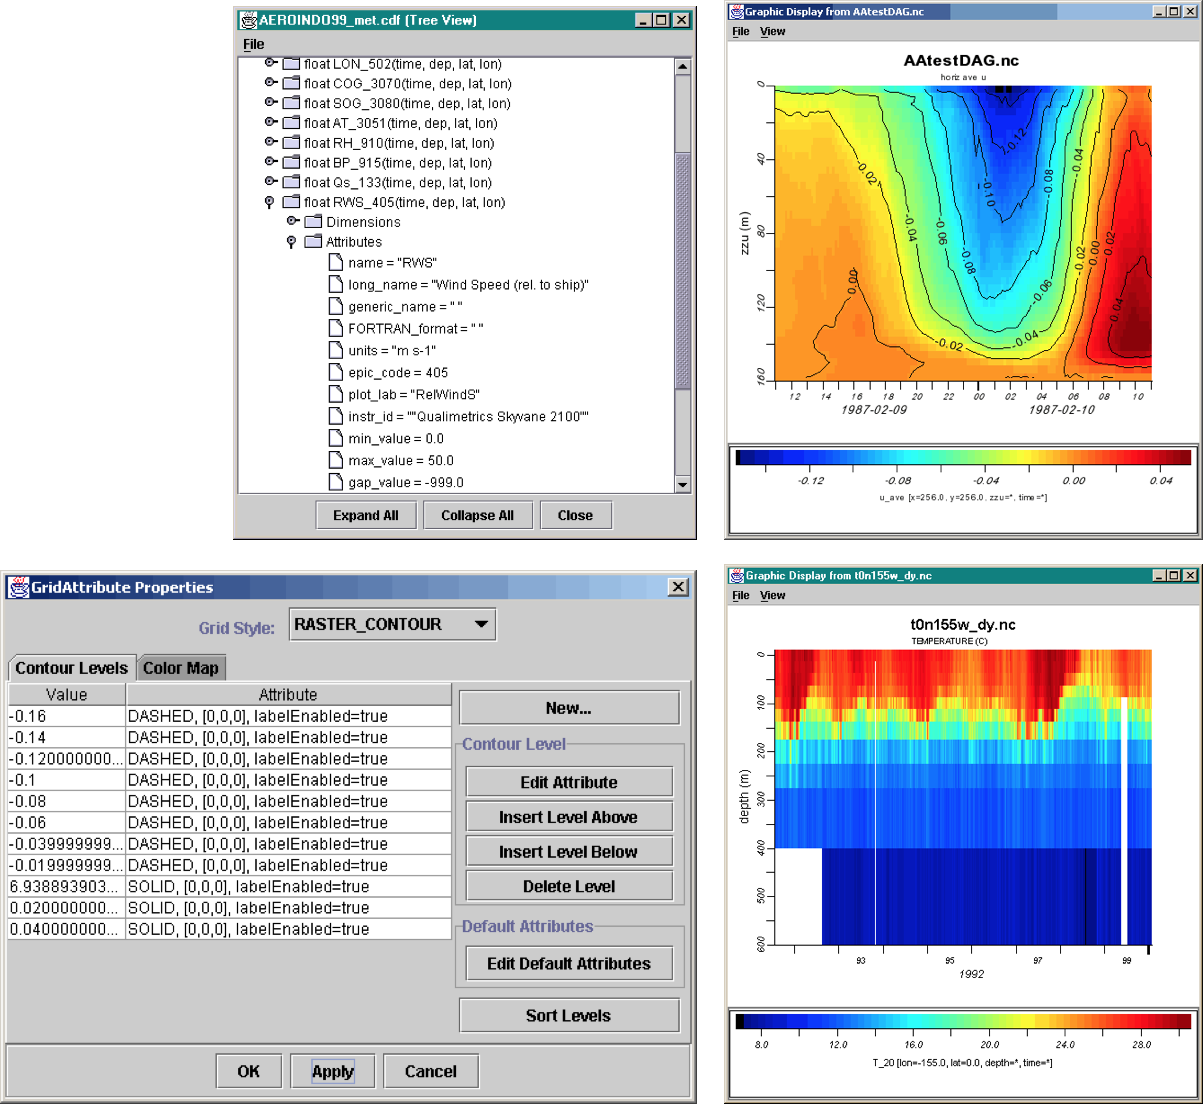Open View menu in AAtestDAG.nc window
1203x1104 pixels.
(773, 31)
